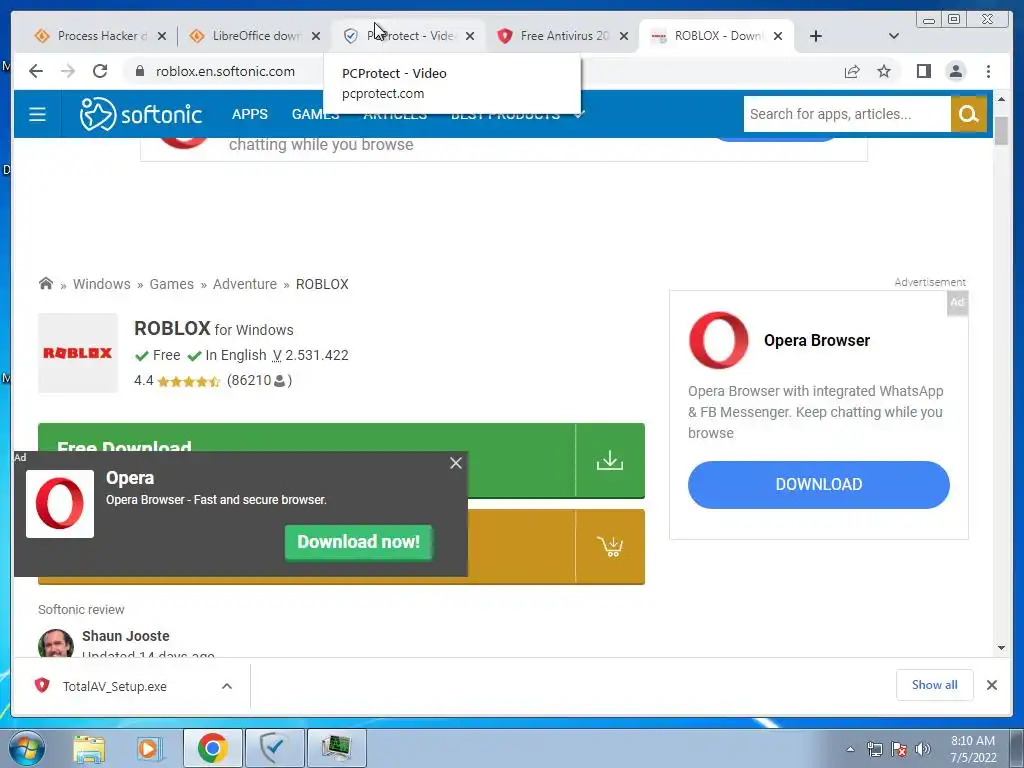Click blue DOWNLOAD button for Opera Browser
The height and width of the screenshot is (768, 1024).
point(818,485)
